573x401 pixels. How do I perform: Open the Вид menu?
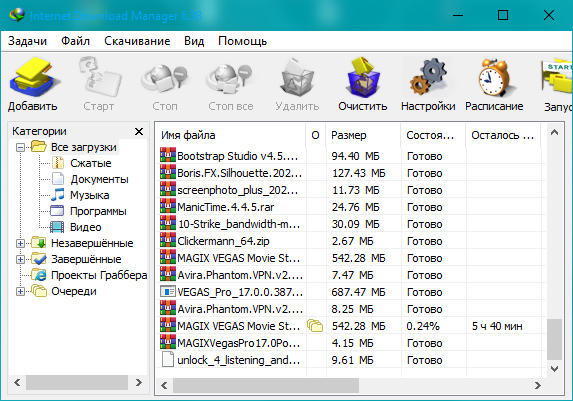pyautogui.click(x=194, y=41)
